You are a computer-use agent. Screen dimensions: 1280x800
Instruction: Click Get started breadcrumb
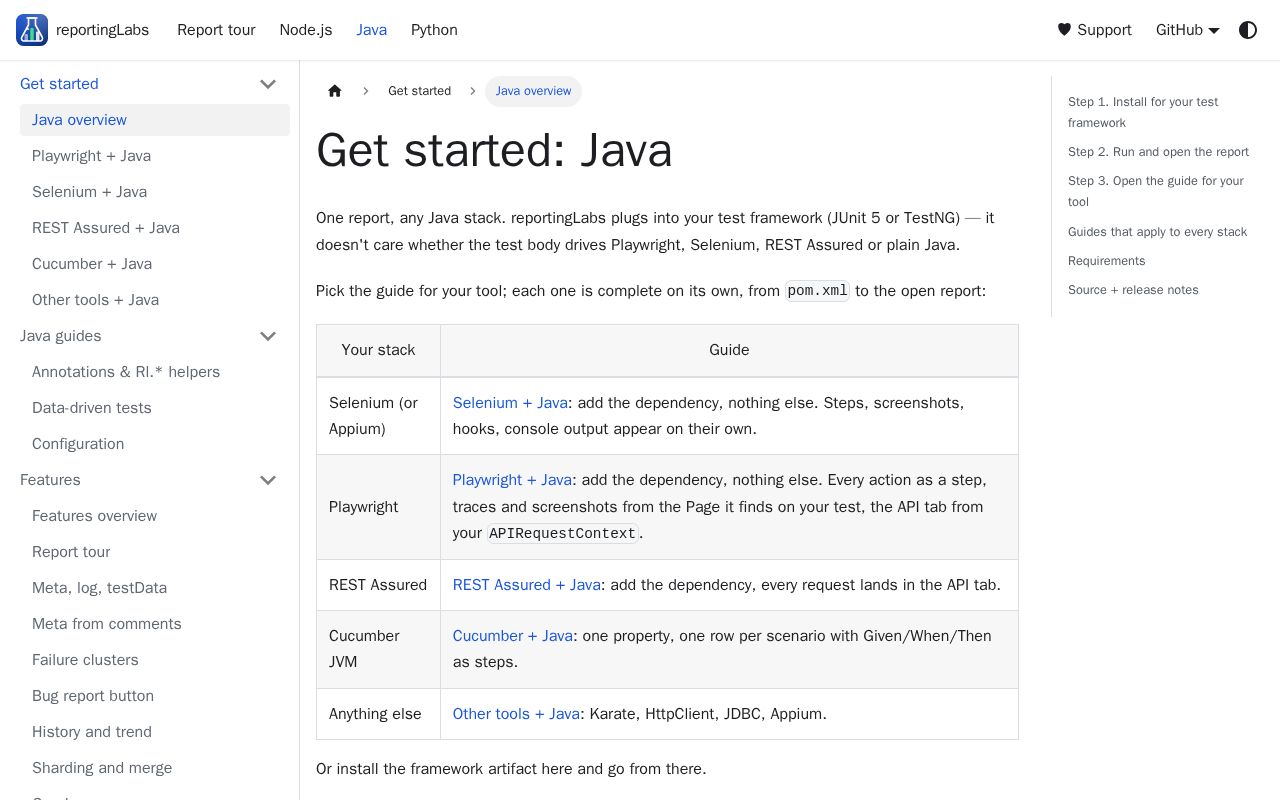click(419, 91)
